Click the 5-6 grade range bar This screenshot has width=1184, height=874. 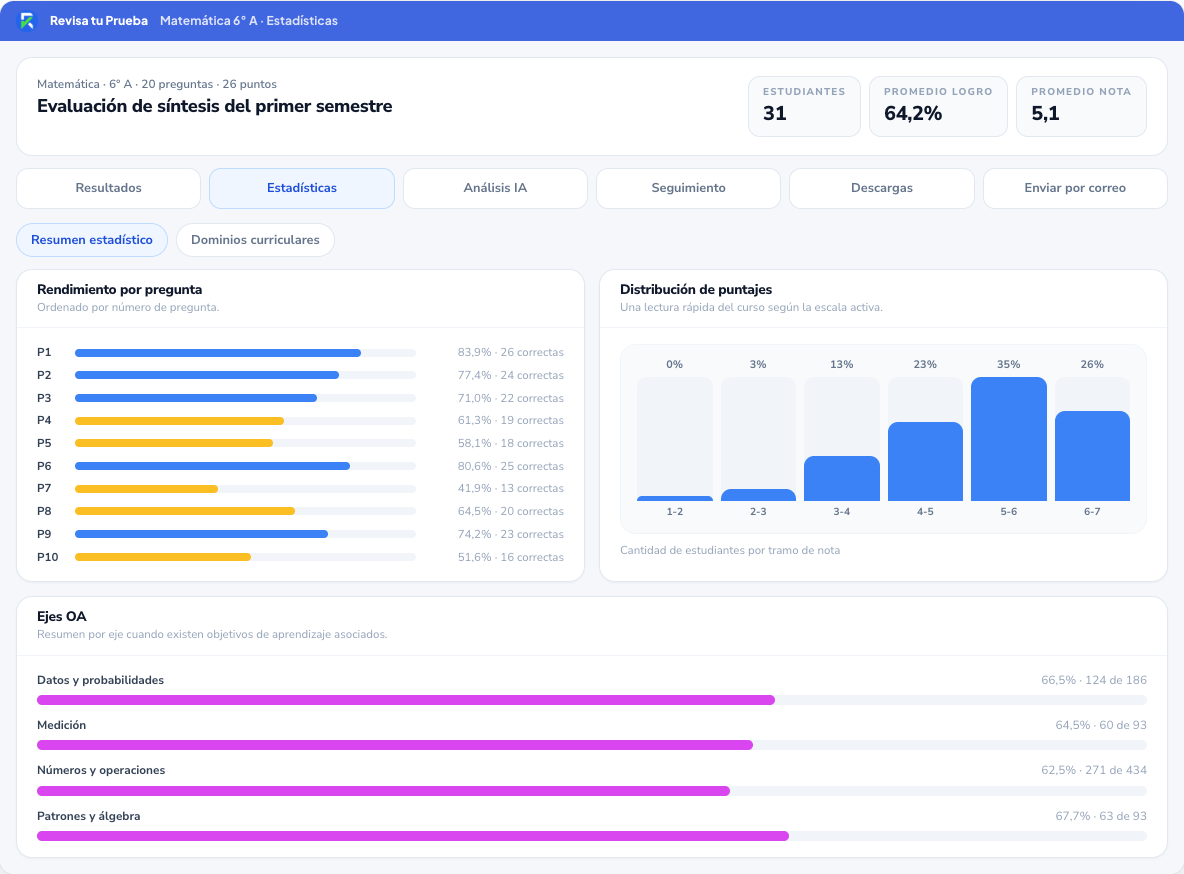pyautogui.click(x=1009, y=439)
